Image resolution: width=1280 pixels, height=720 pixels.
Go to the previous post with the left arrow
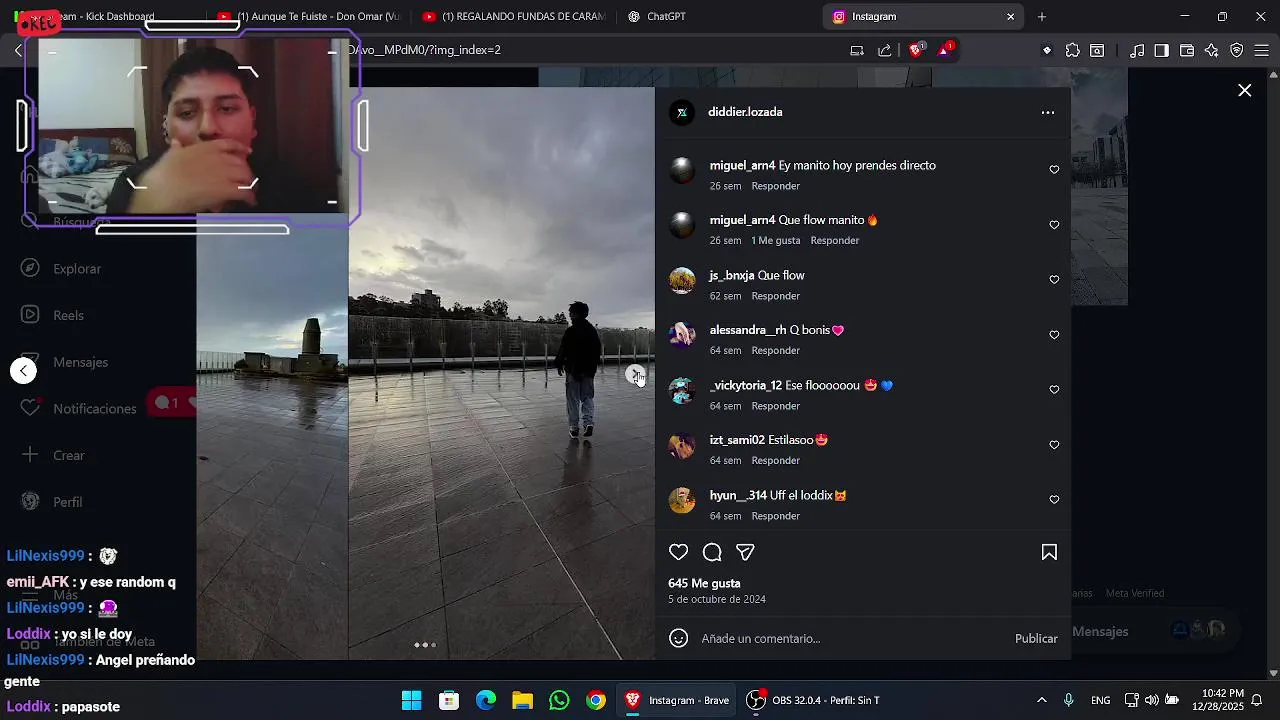(24, 371)
